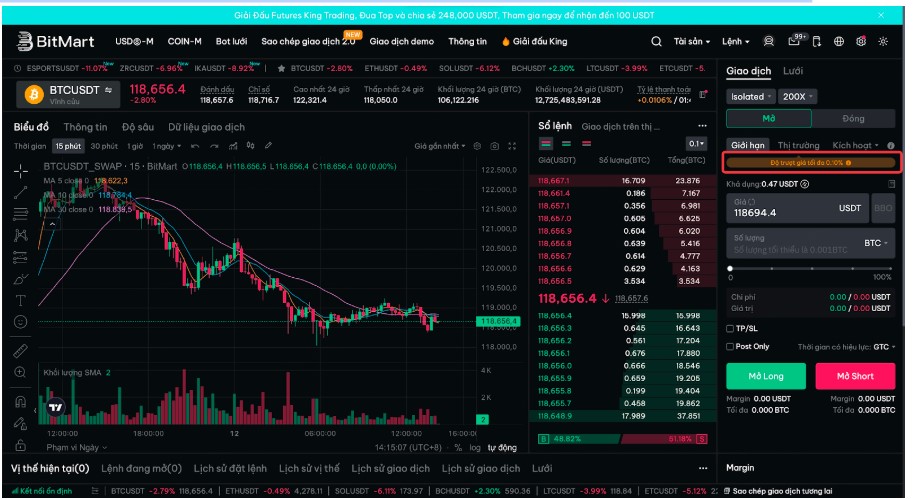Screen dimensions: 921x499
Task: Expand the Phạm vi Ngày date range
Action: pos(77,447)
